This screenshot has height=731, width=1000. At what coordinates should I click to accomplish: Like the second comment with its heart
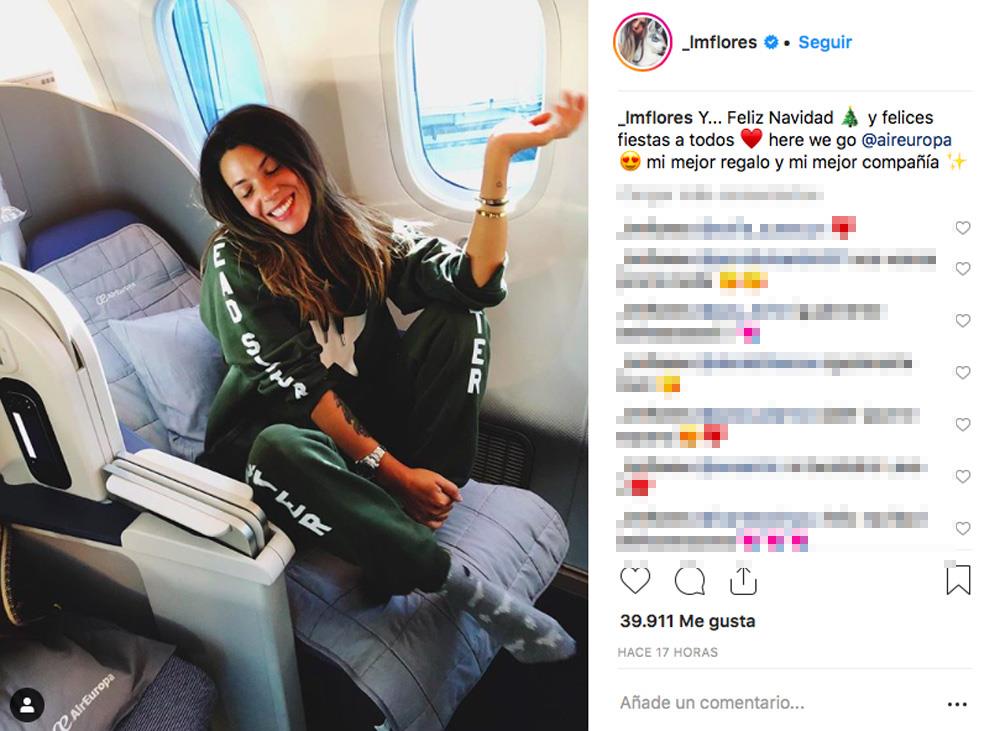pos(962,269)
